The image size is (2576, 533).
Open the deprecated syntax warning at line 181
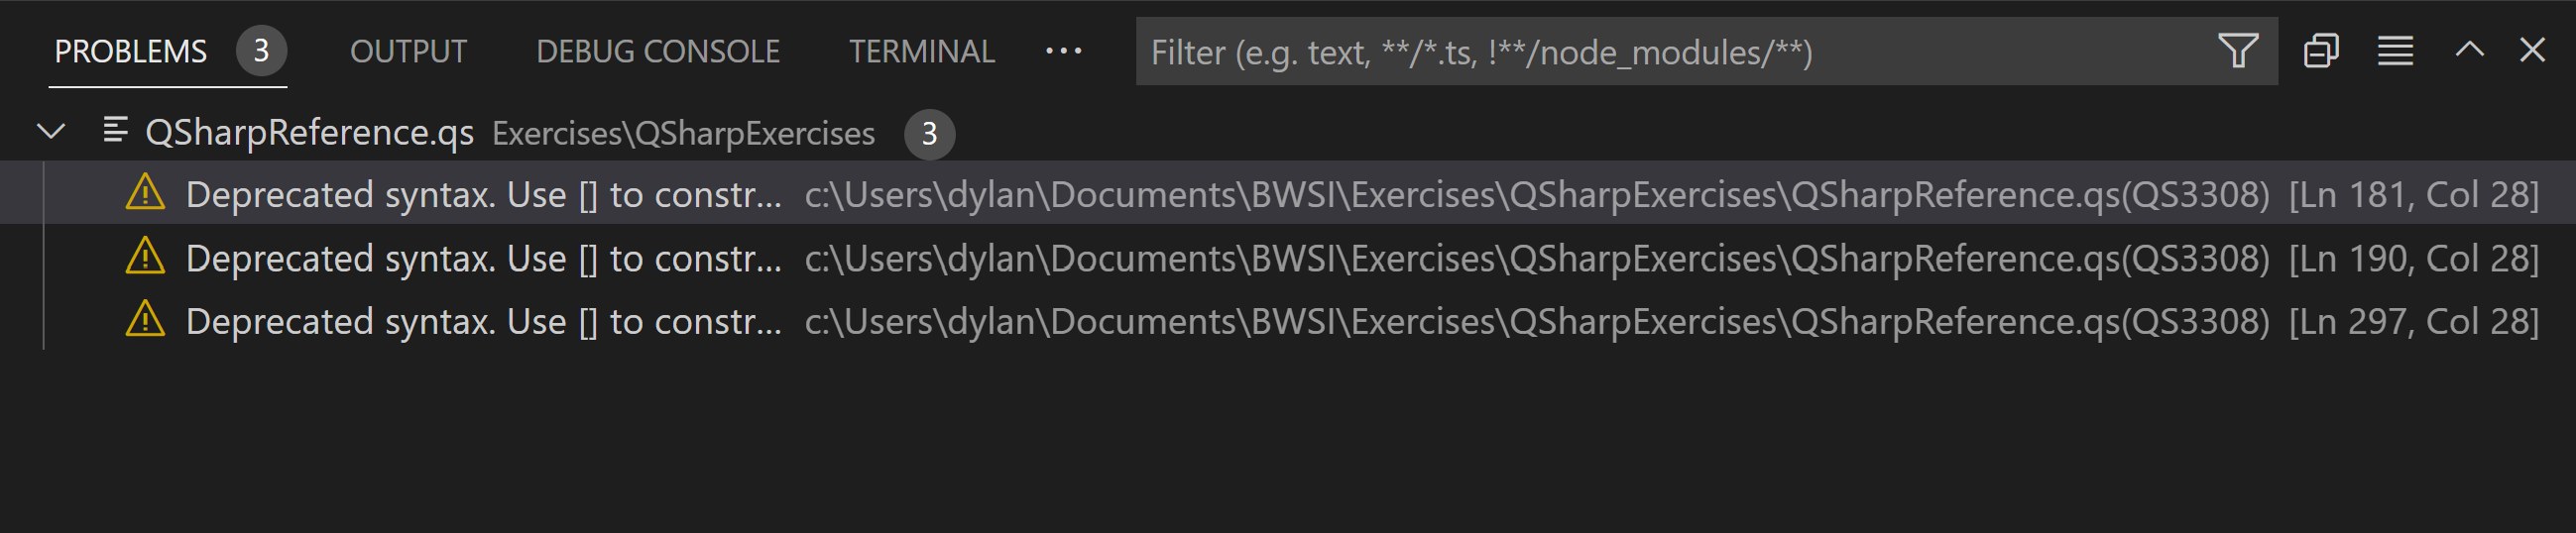484,194
